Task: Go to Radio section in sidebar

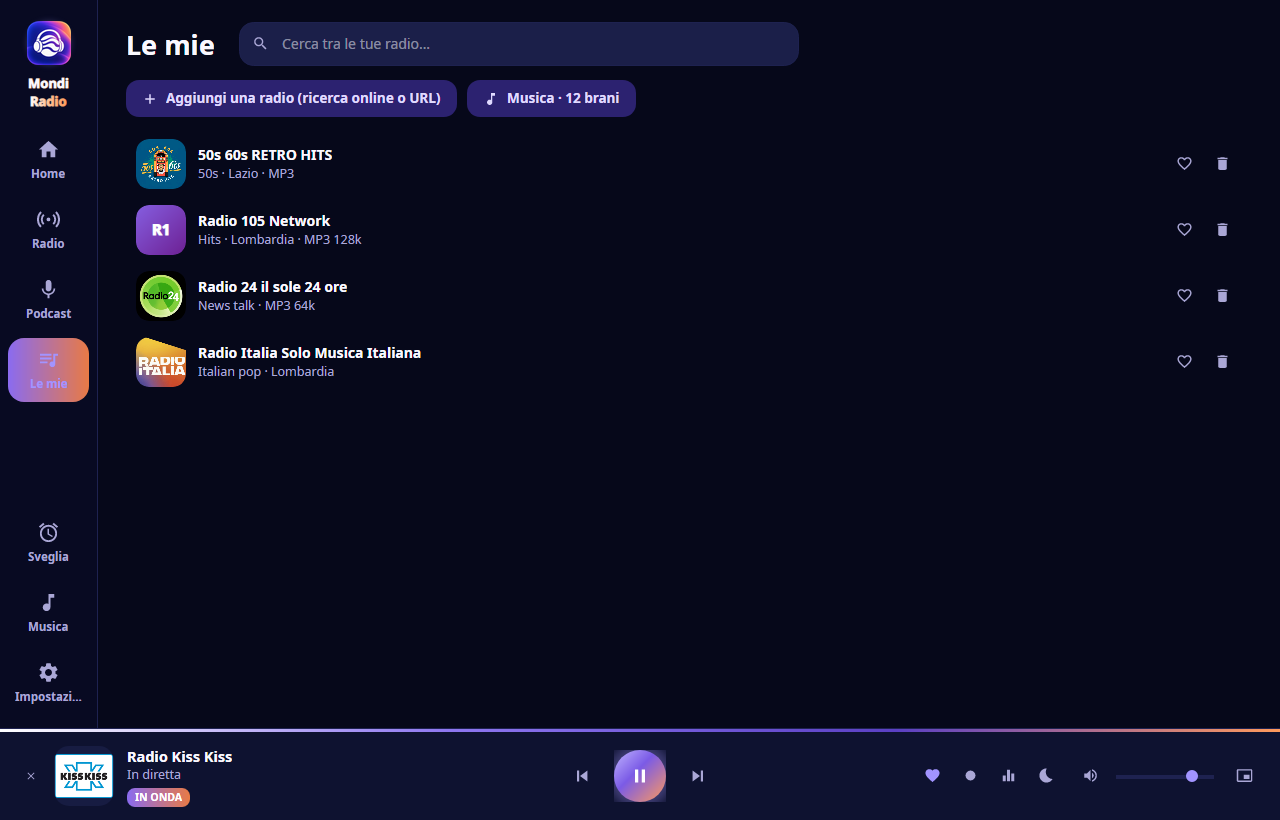Action: [48, 230]
